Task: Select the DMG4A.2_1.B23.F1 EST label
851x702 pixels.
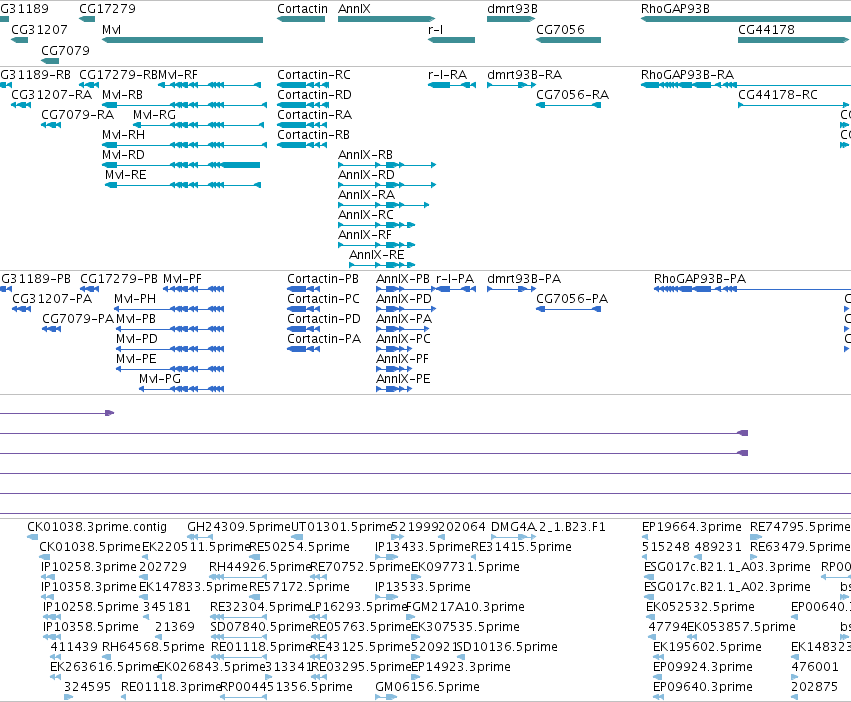Action: (548, 527)
